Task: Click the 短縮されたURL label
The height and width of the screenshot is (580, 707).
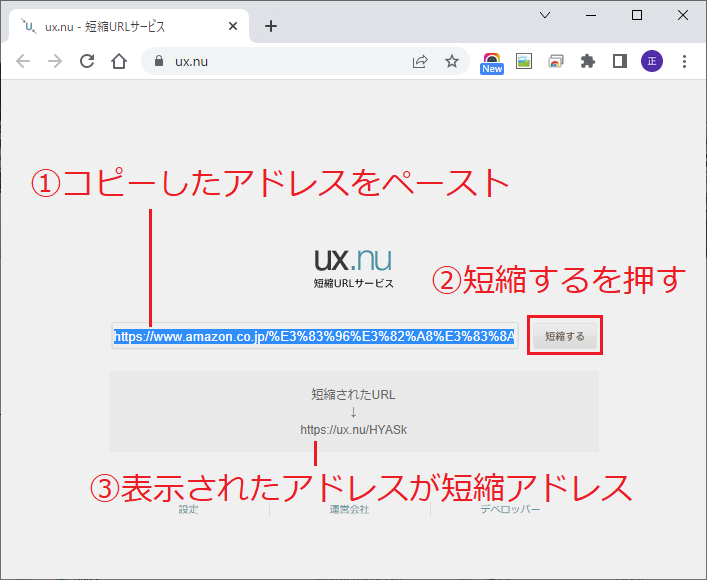Action: 354,395
